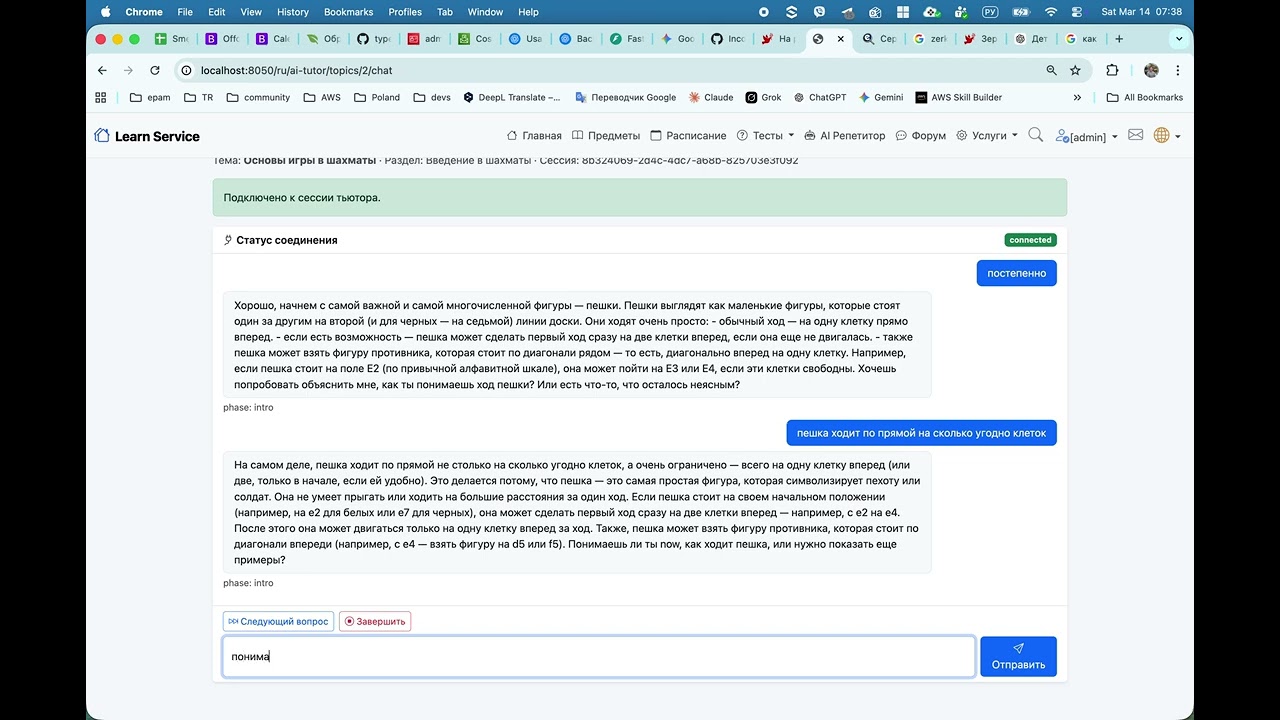Open the Предметы nav link
1280x720 pixels.
(x=605, y=136)
